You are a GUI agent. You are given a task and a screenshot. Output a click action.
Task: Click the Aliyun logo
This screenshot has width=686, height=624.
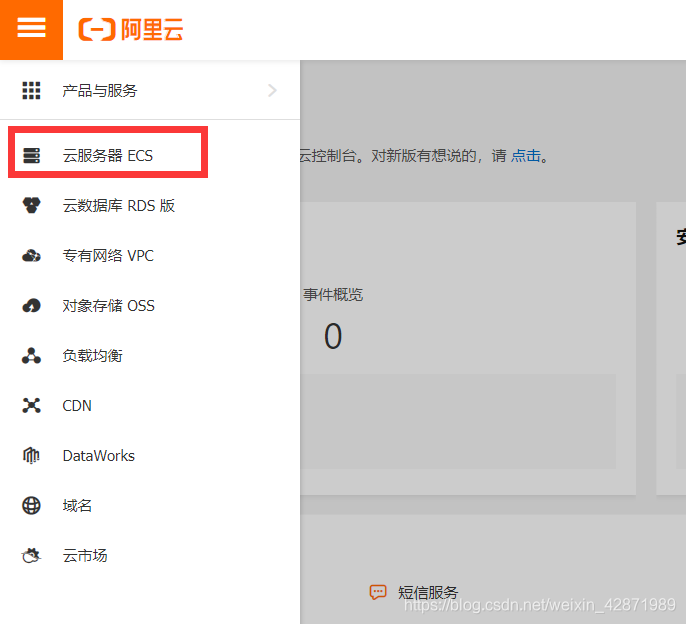click(x=130, y=30)
